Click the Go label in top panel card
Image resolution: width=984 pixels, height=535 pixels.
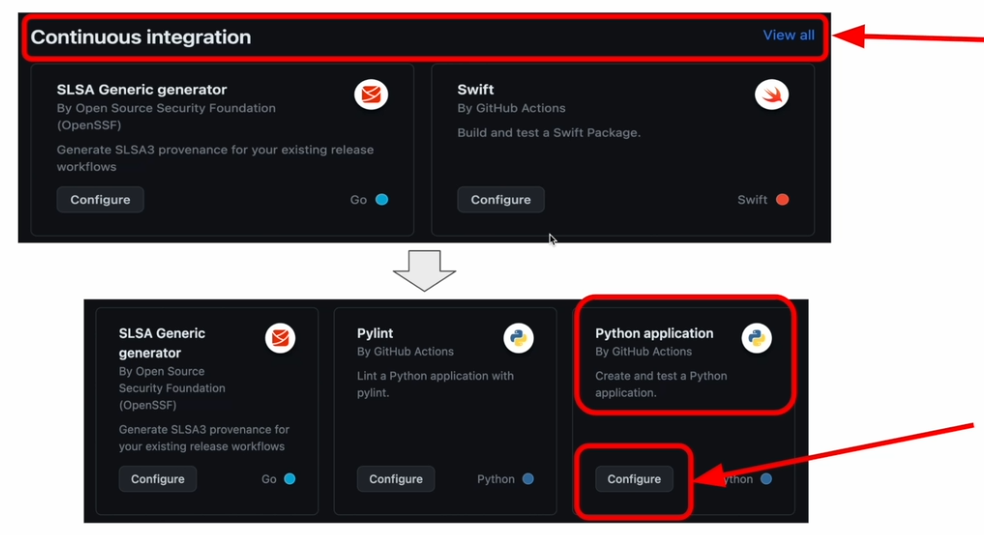tap(358, 199)
